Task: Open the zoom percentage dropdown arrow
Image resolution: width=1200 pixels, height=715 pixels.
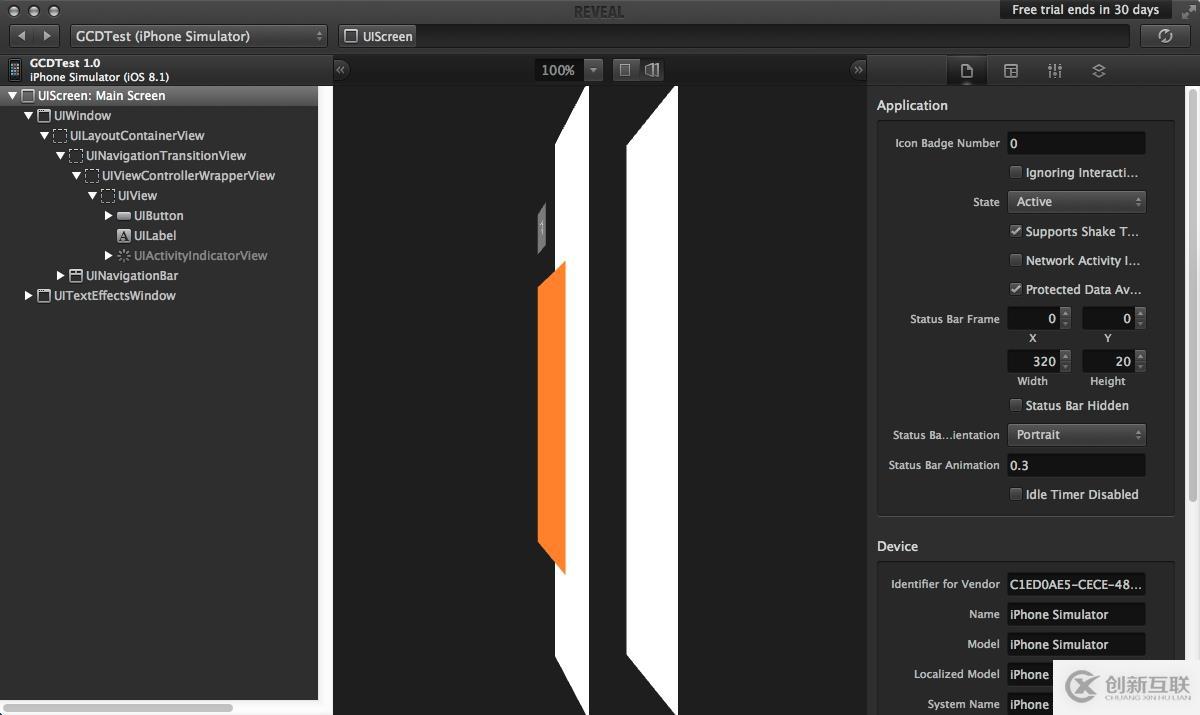Action: [x=593, y=70]
